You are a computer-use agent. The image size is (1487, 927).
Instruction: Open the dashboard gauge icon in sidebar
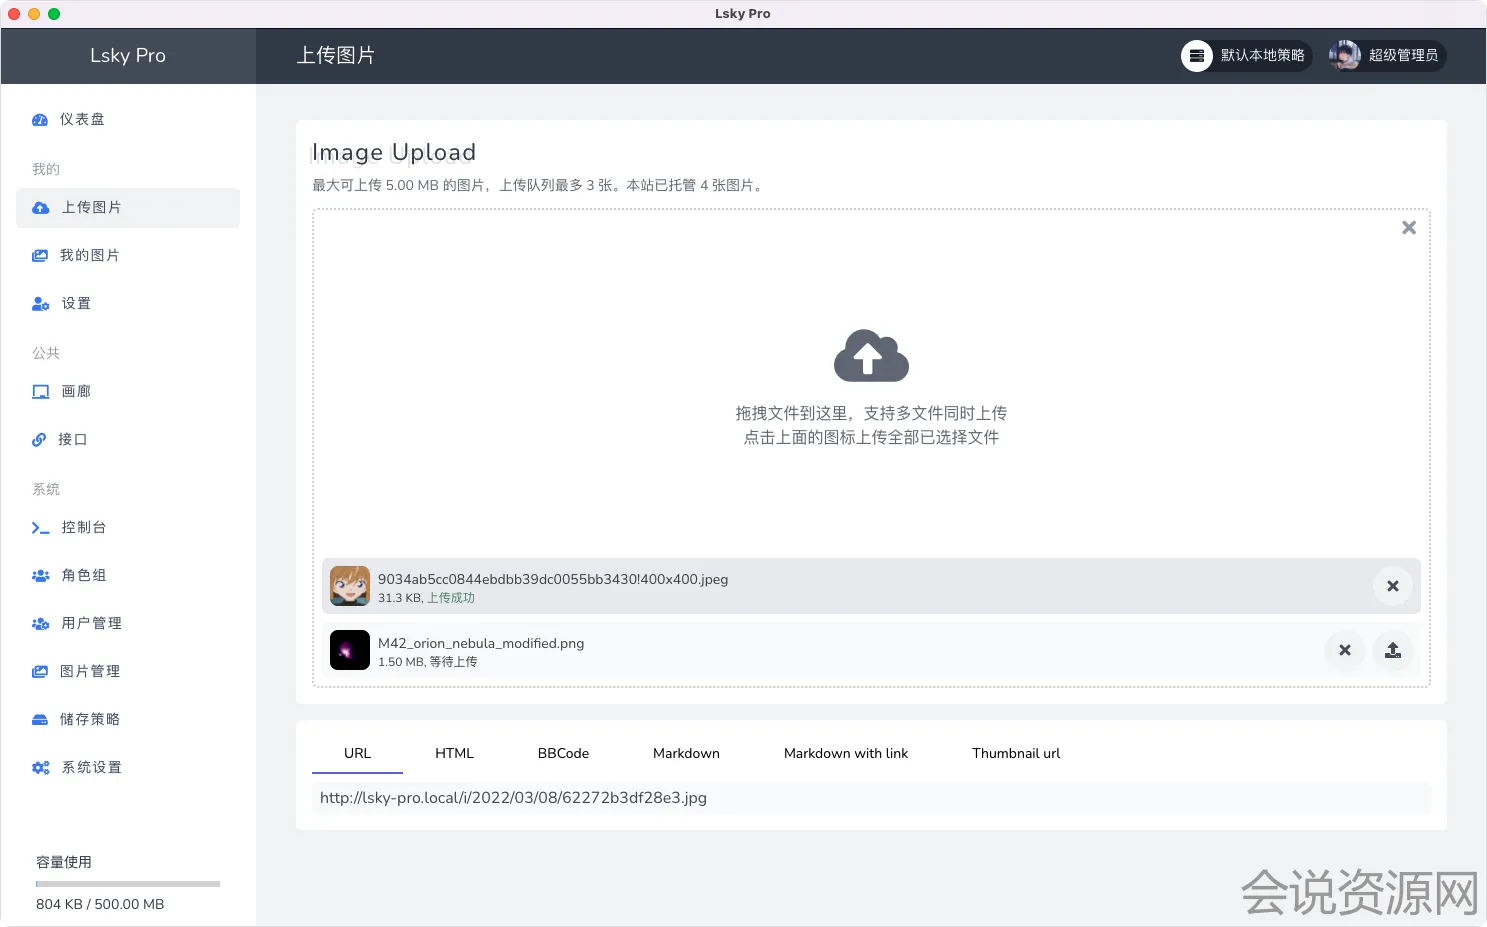click(x=40, y=120)
